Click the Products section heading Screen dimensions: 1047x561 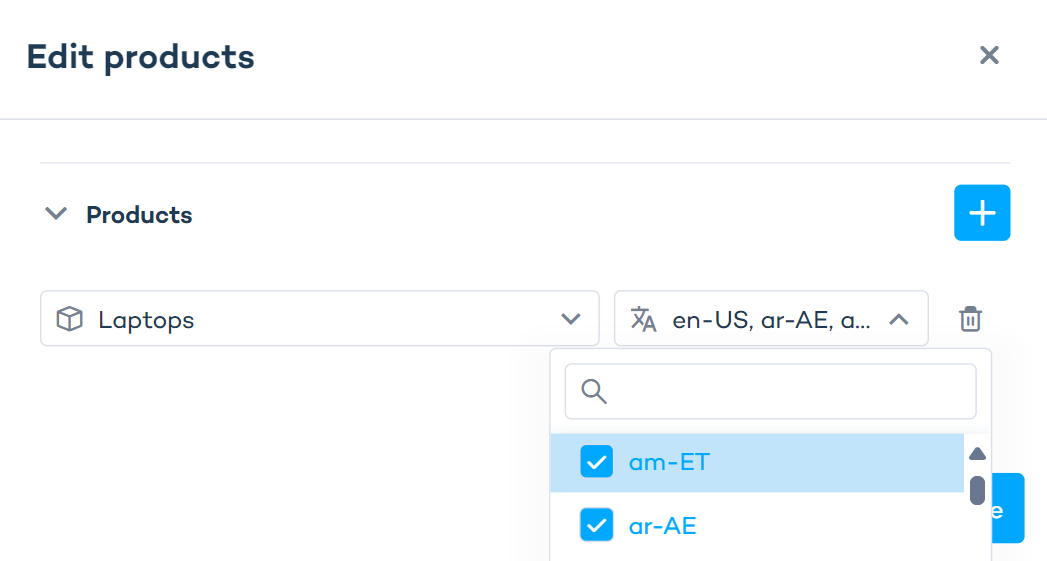[139, 215]
